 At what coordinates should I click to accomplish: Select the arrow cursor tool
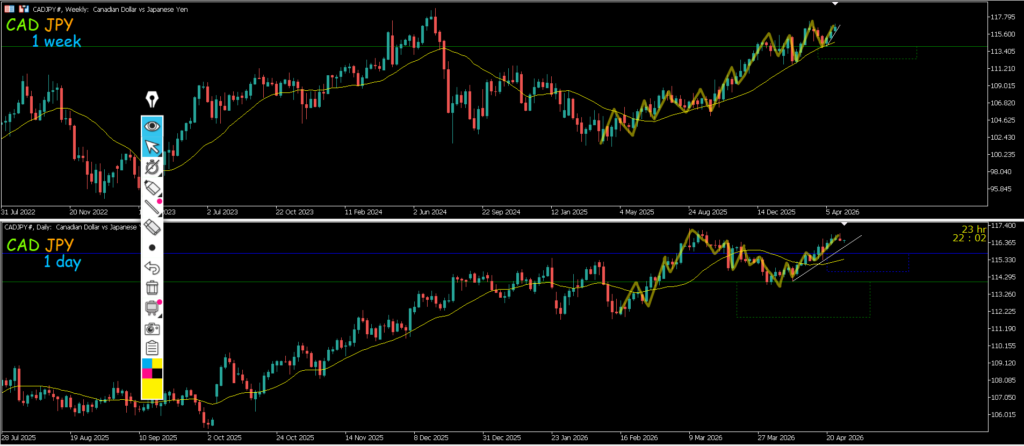point(152,146)
